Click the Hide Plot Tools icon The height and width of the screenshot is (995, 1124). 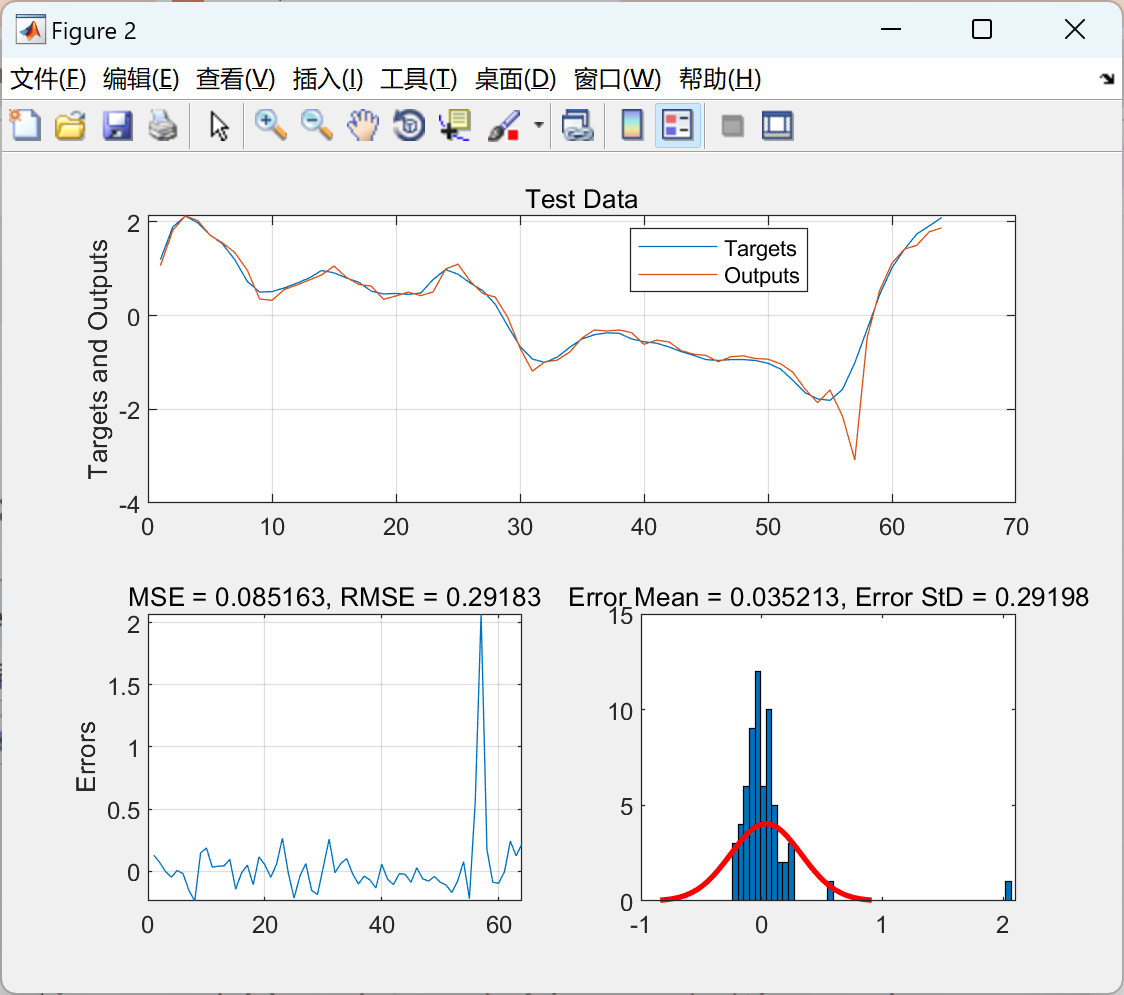point(732,126)
